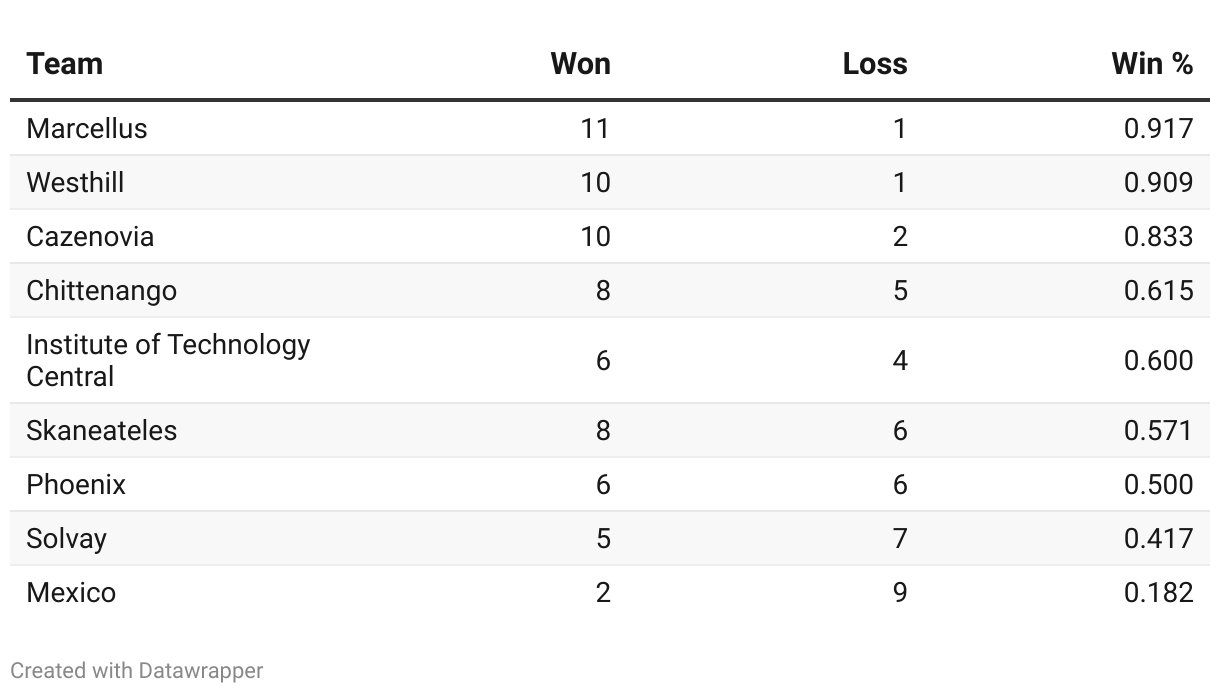Select Westhill win percentage 0.909
1220x694 pixels.
pos(1158,182)
